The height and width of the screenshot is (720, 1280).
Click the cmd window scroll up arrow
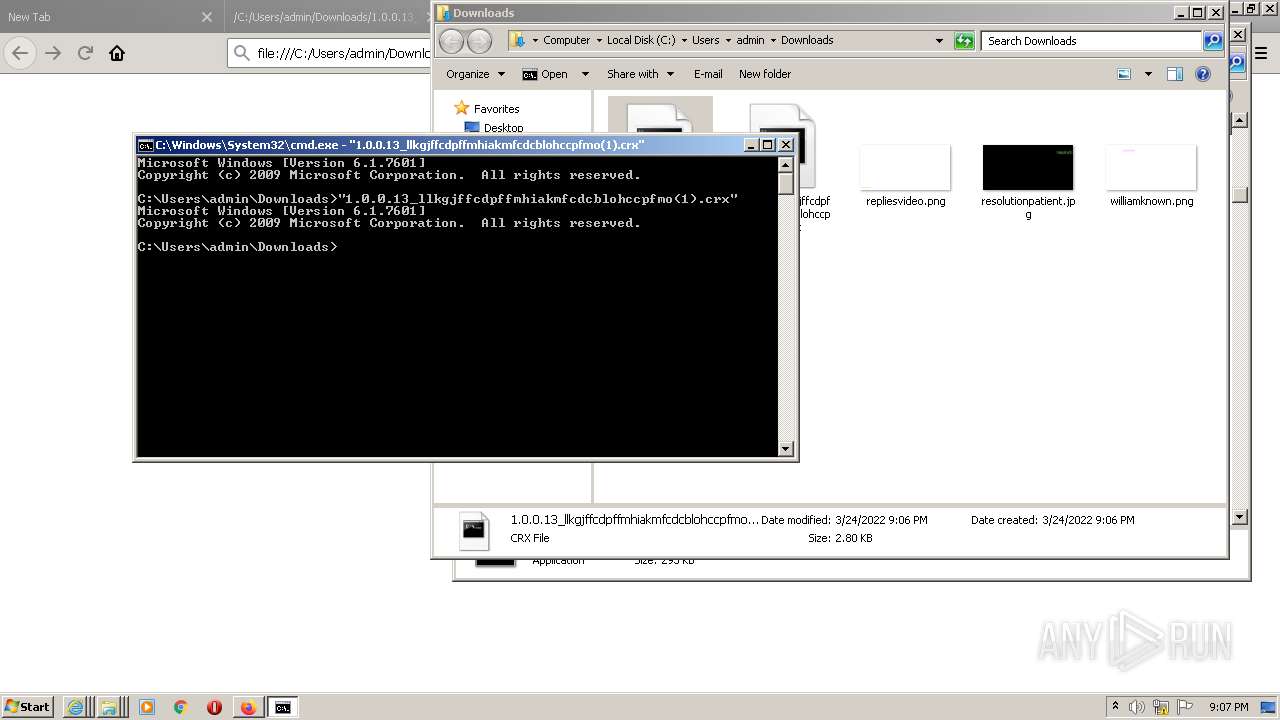pos(786,164)
